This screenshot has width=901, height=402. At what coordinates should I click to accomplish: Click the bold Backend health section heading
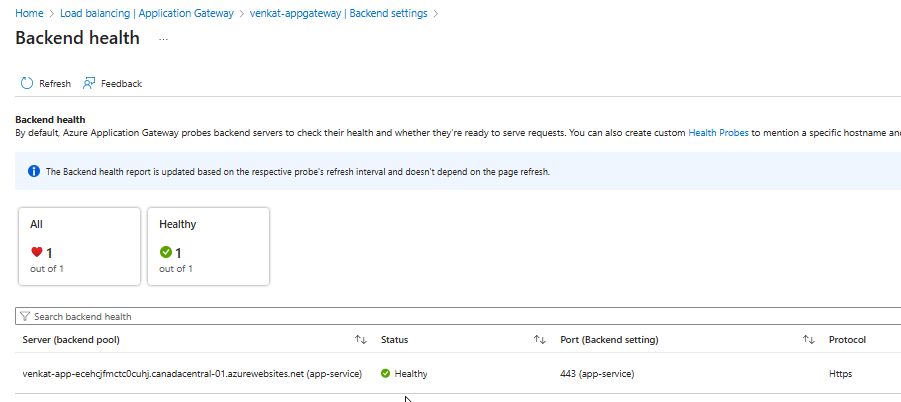point(50,119)
